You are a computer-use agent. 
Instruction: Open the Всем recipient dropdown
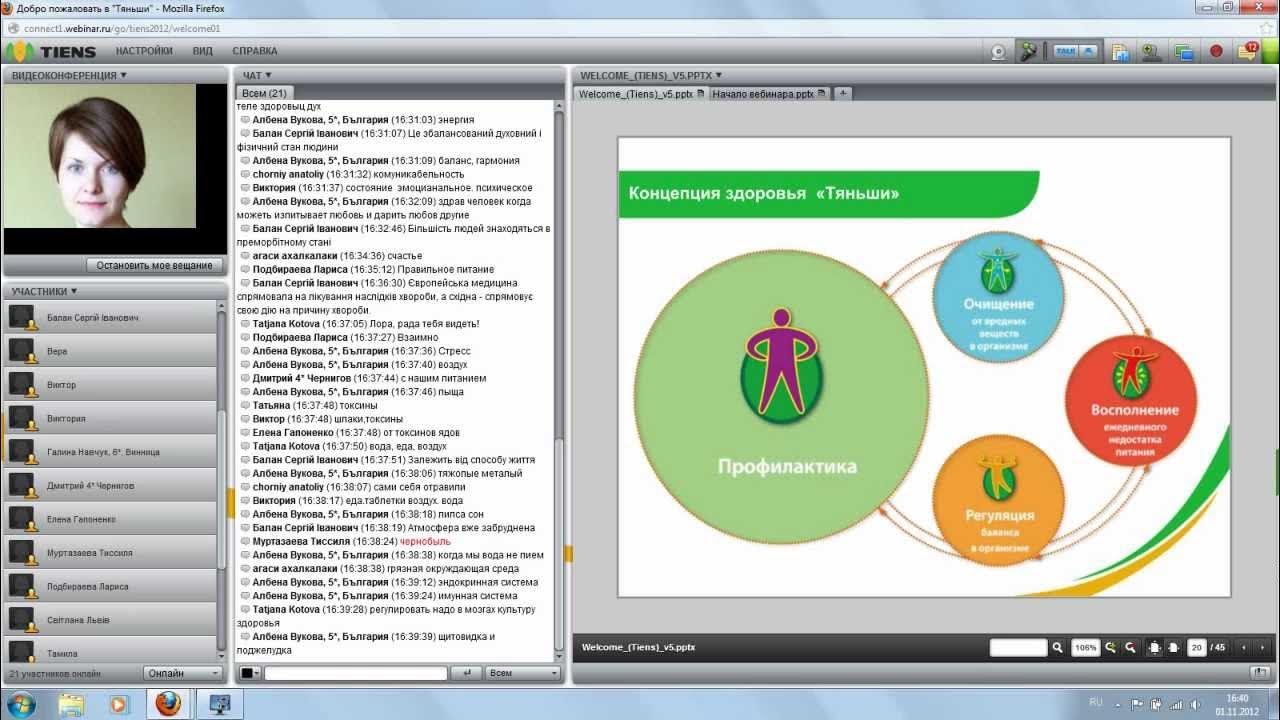524,673
